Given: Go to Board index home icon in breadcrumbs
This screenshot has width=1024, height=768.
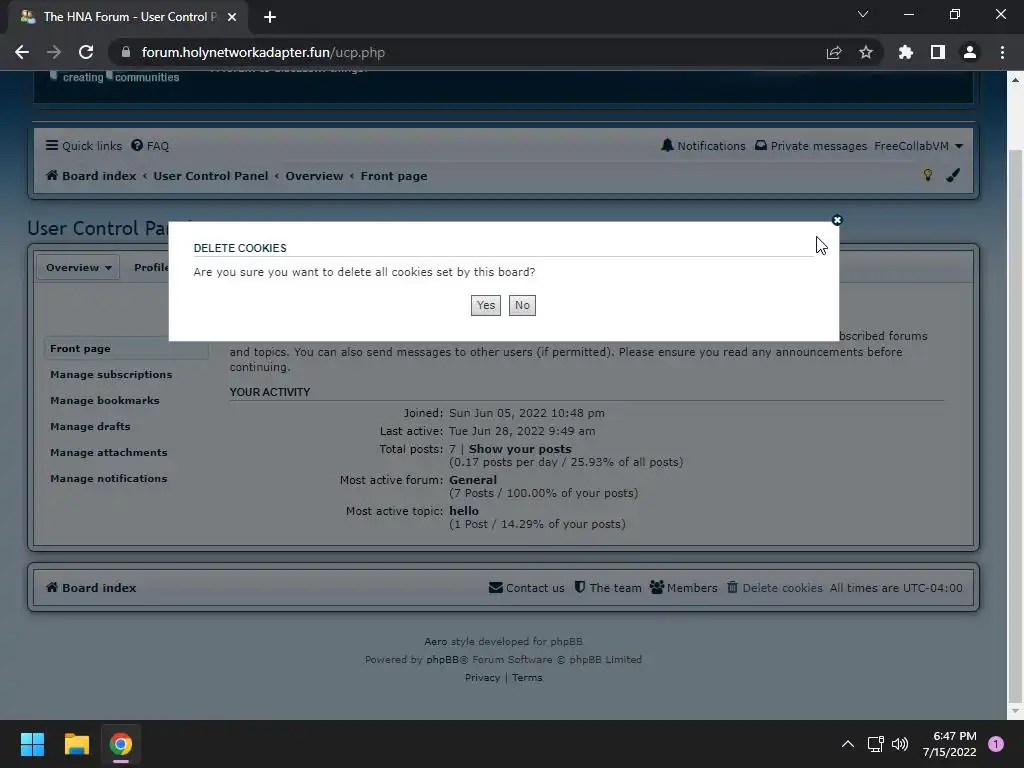Looking at the screenshot, I should (x=52, y=176).
